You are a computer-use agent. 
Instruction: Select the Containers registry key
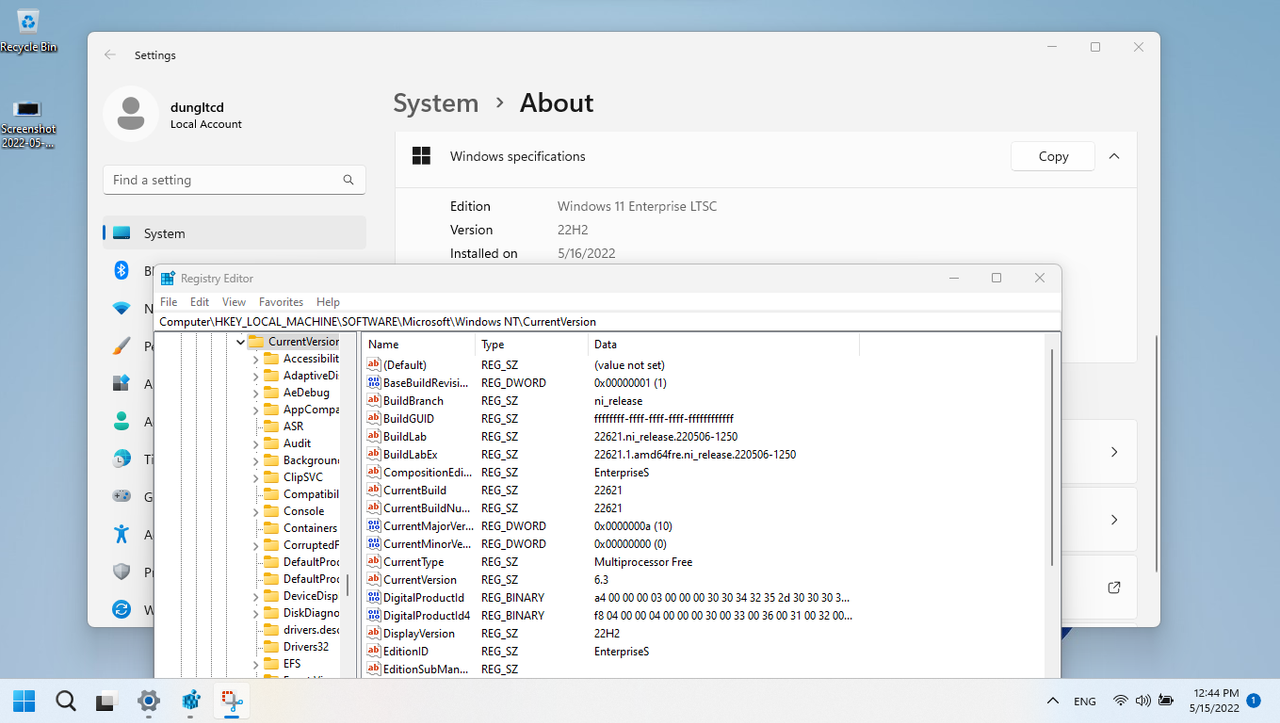point(310,528)
